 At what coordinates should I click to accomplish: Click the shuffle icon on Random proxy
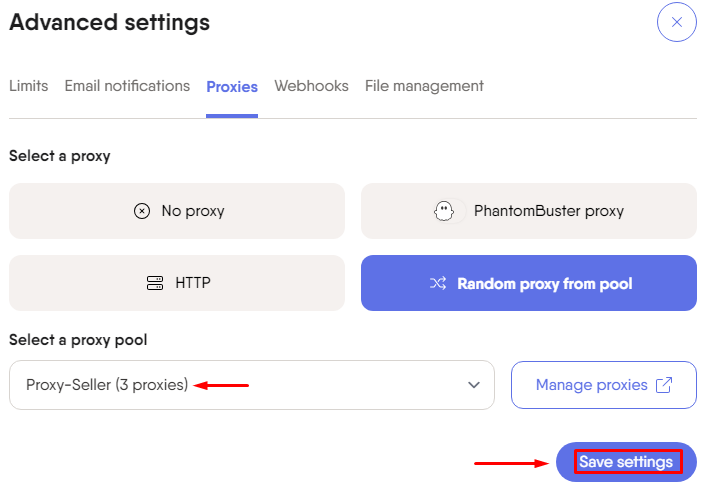[x=438, y=283]
